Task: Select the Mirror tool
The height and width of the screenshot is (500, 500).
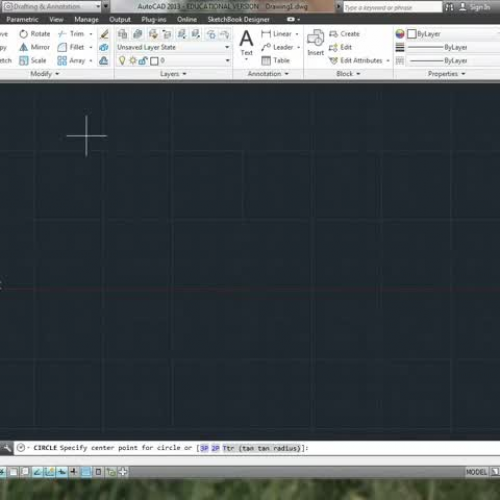Action: 34,47
